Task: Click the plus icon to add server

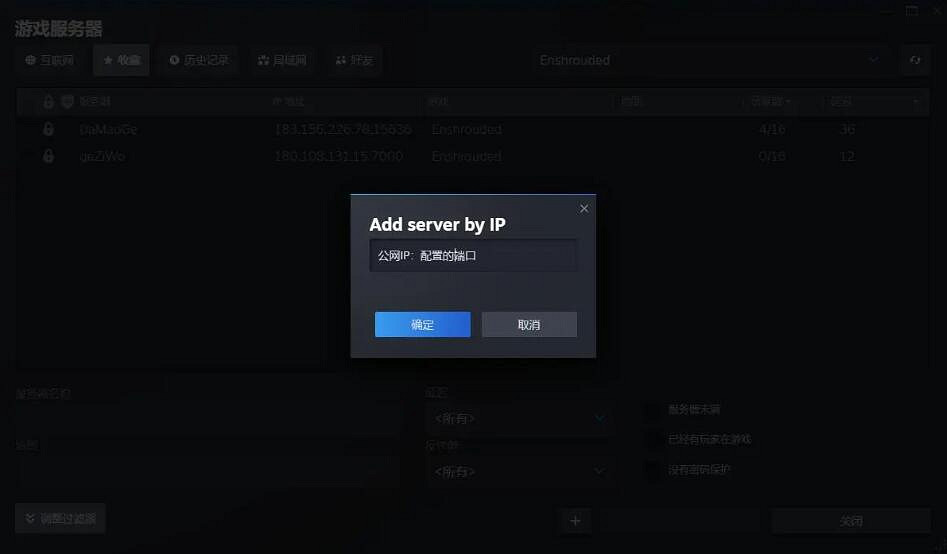Action: [575, 520]
